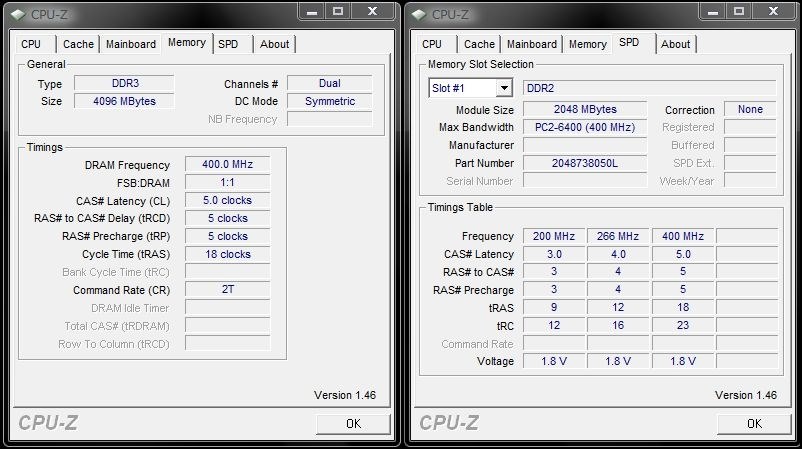802x449 pixels.
Task: Click the empty Bank Cycle Time (tRC) field
Action: click(x=227, y=272)
